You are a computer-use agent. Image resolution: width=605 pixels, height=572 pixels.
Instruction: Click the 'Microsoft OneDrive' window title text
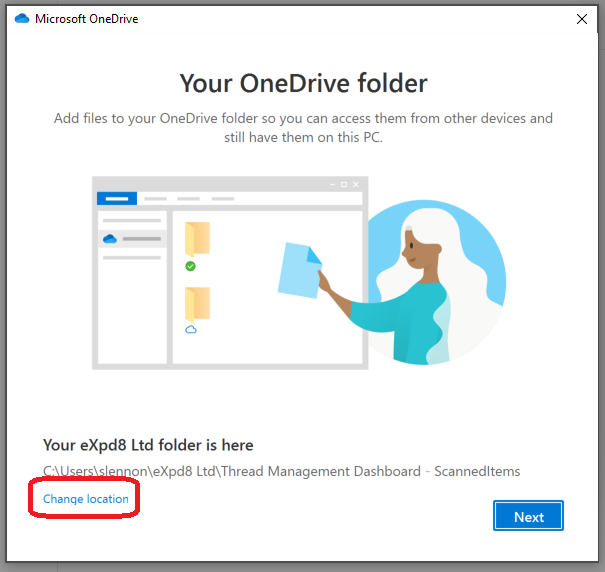tap(86, 19)
